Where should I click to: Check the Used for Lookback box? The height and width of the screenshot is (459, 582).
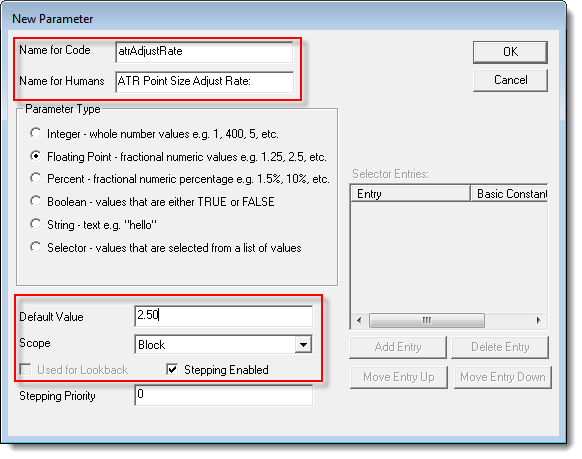point(26,370)
